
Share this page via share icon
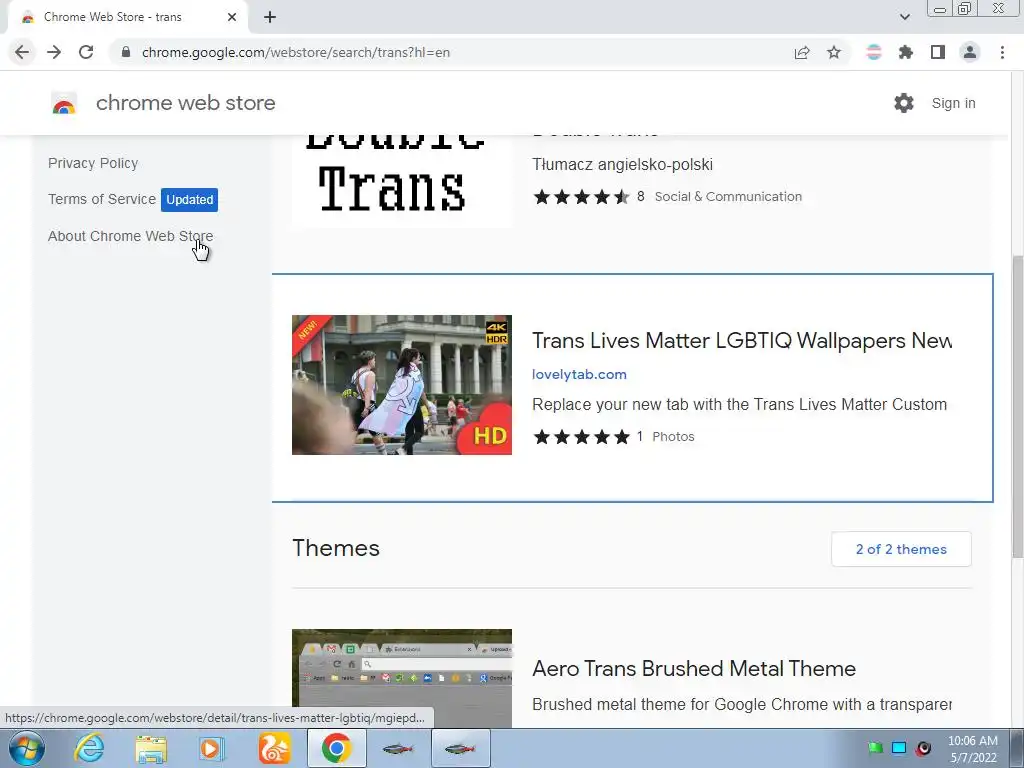coord(802,52)
